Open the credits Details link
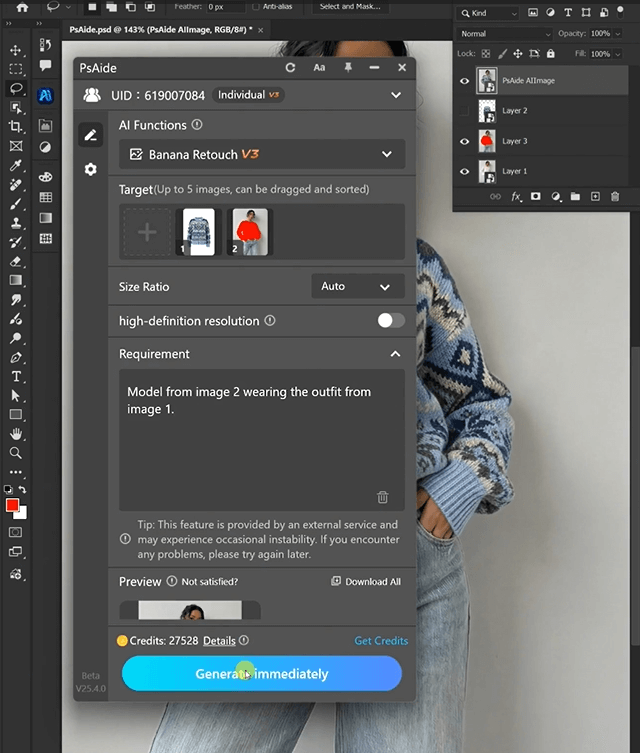The height and width of the screenshot is (753, 640). (x=219, y=641)
